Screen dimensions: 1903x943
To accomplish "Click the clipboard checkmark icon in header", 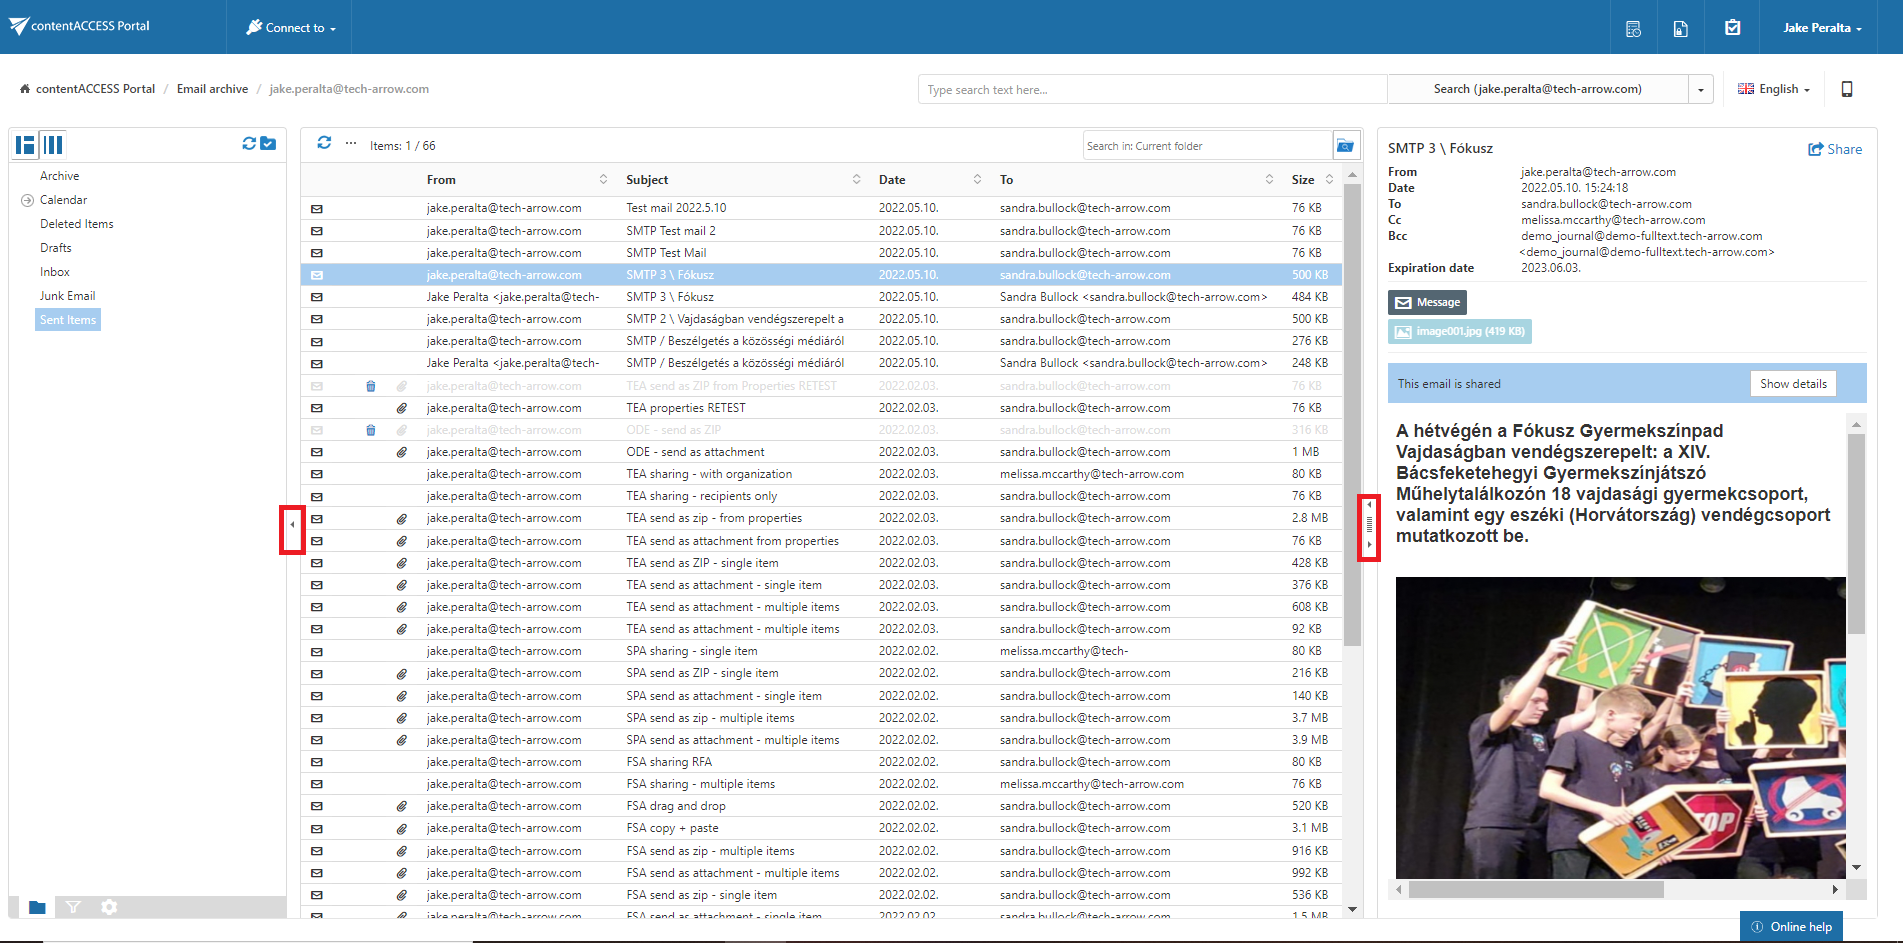I will 1732,28.
